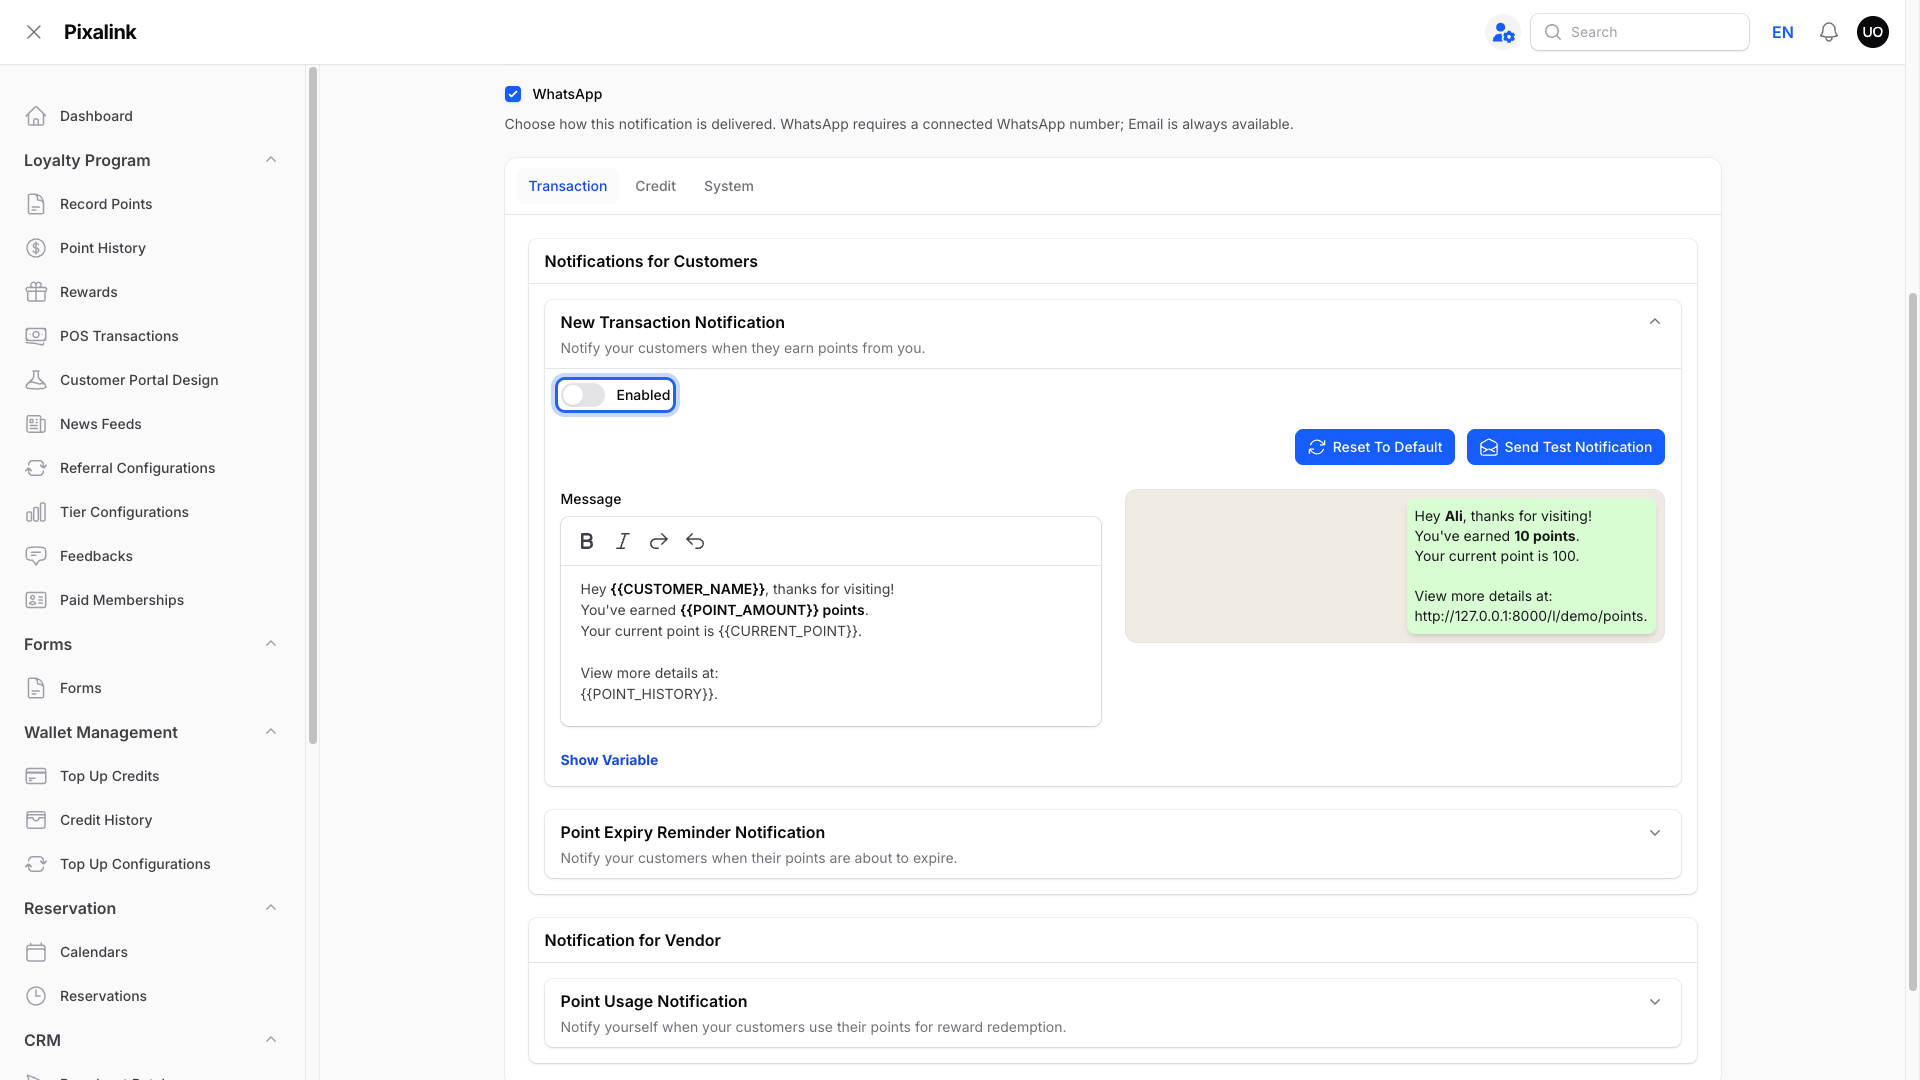1920x1080 pixels.
Task: Click the Show Variable link
Action: click(x=609, y=760)
